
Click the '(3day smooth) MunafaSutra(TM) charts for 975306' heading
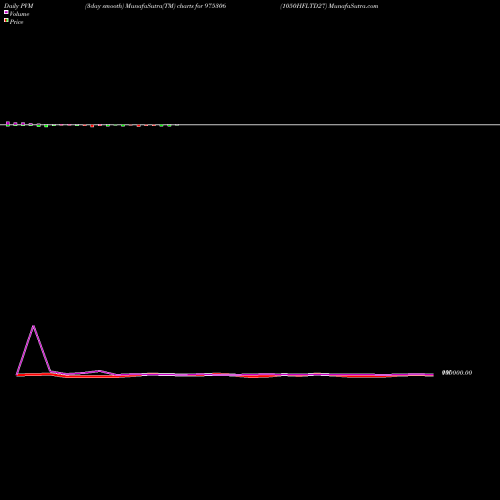[x=155, y=6]
